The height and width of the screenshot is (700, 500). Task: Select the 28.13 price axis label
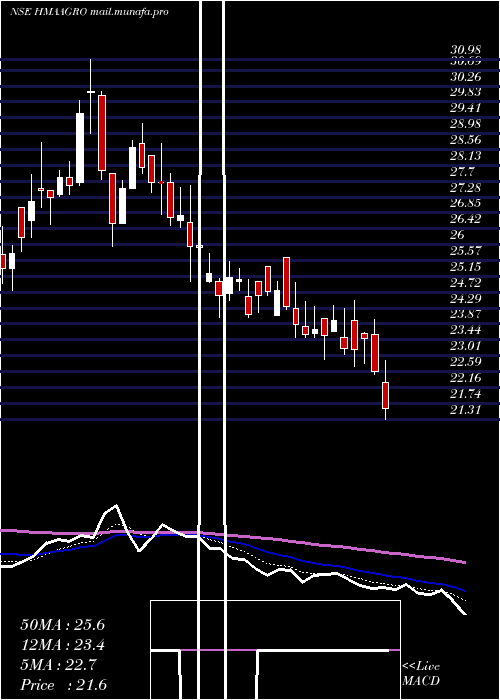click(x=466, y=156)
